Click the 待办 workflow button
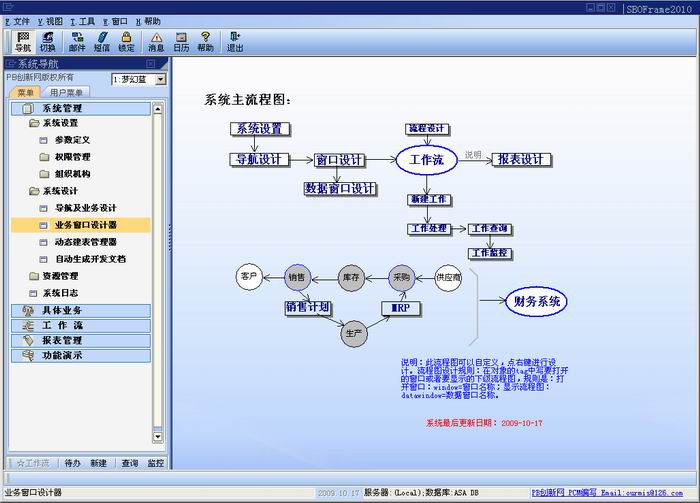Image resolution: width=700 pixels, height=503 pixels. tap(72, 463)
